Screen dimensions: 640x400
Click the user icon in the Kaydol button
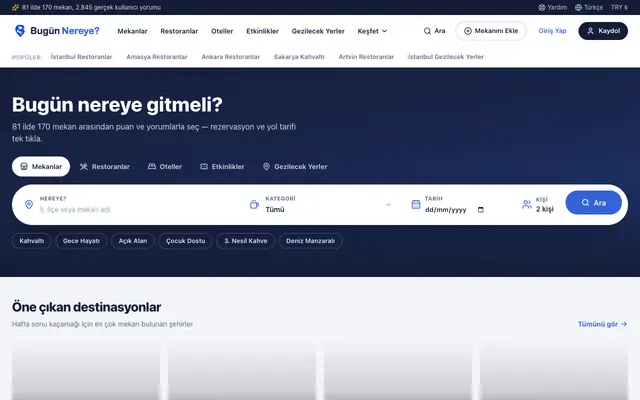click(590, 31)
